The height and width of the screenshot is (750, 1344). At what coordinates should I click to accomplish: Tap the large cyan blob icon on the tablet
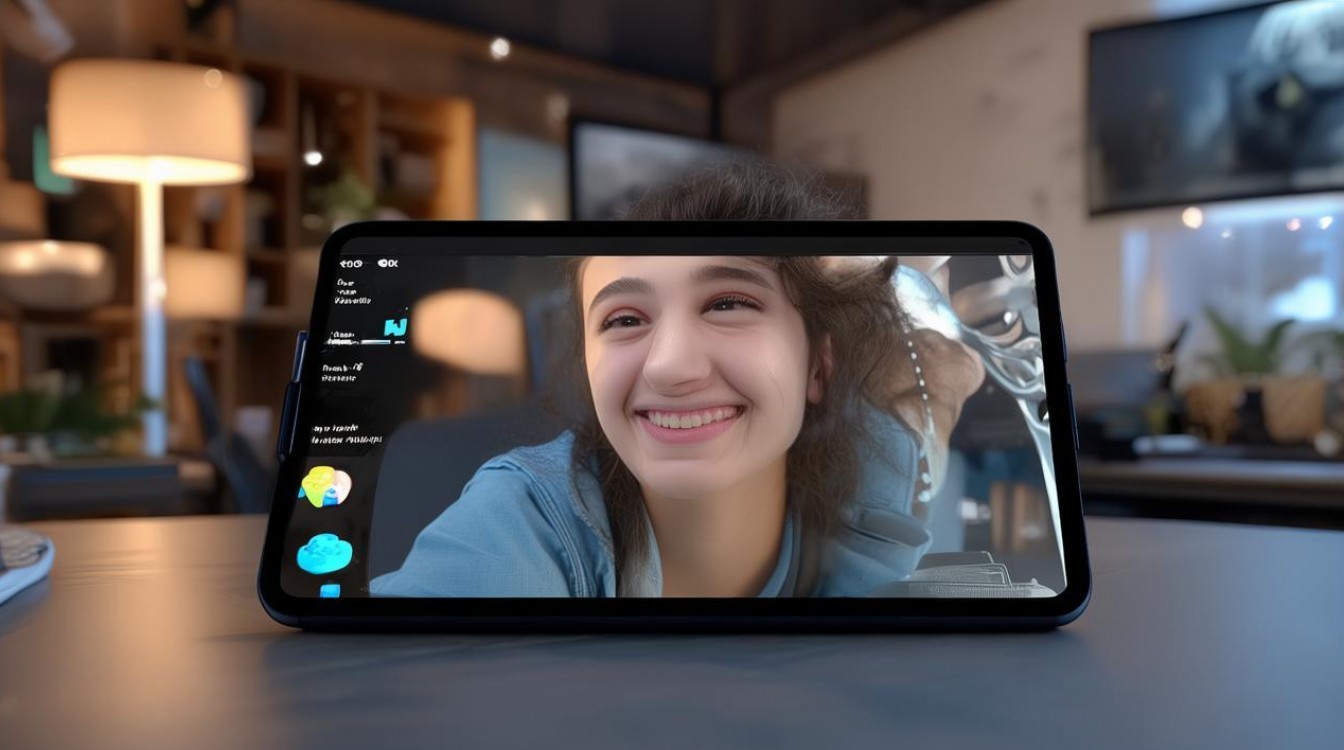point(324,553)
